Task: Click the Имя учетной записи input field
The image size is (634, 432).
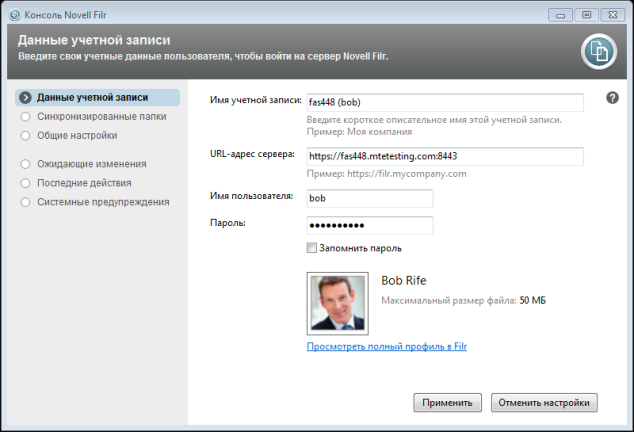Action: 443,102
